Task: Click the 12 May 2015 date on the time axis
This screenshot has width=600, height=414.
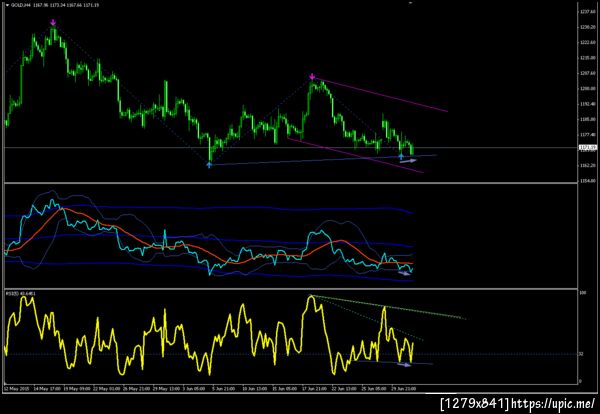Action: (16, 388)
